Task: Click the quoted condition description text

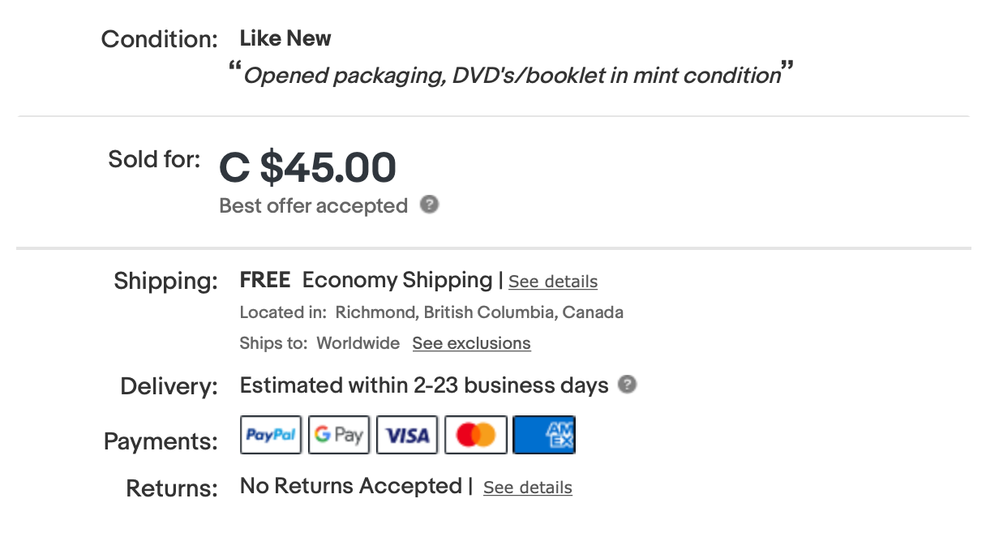Action: coord(511,75)
